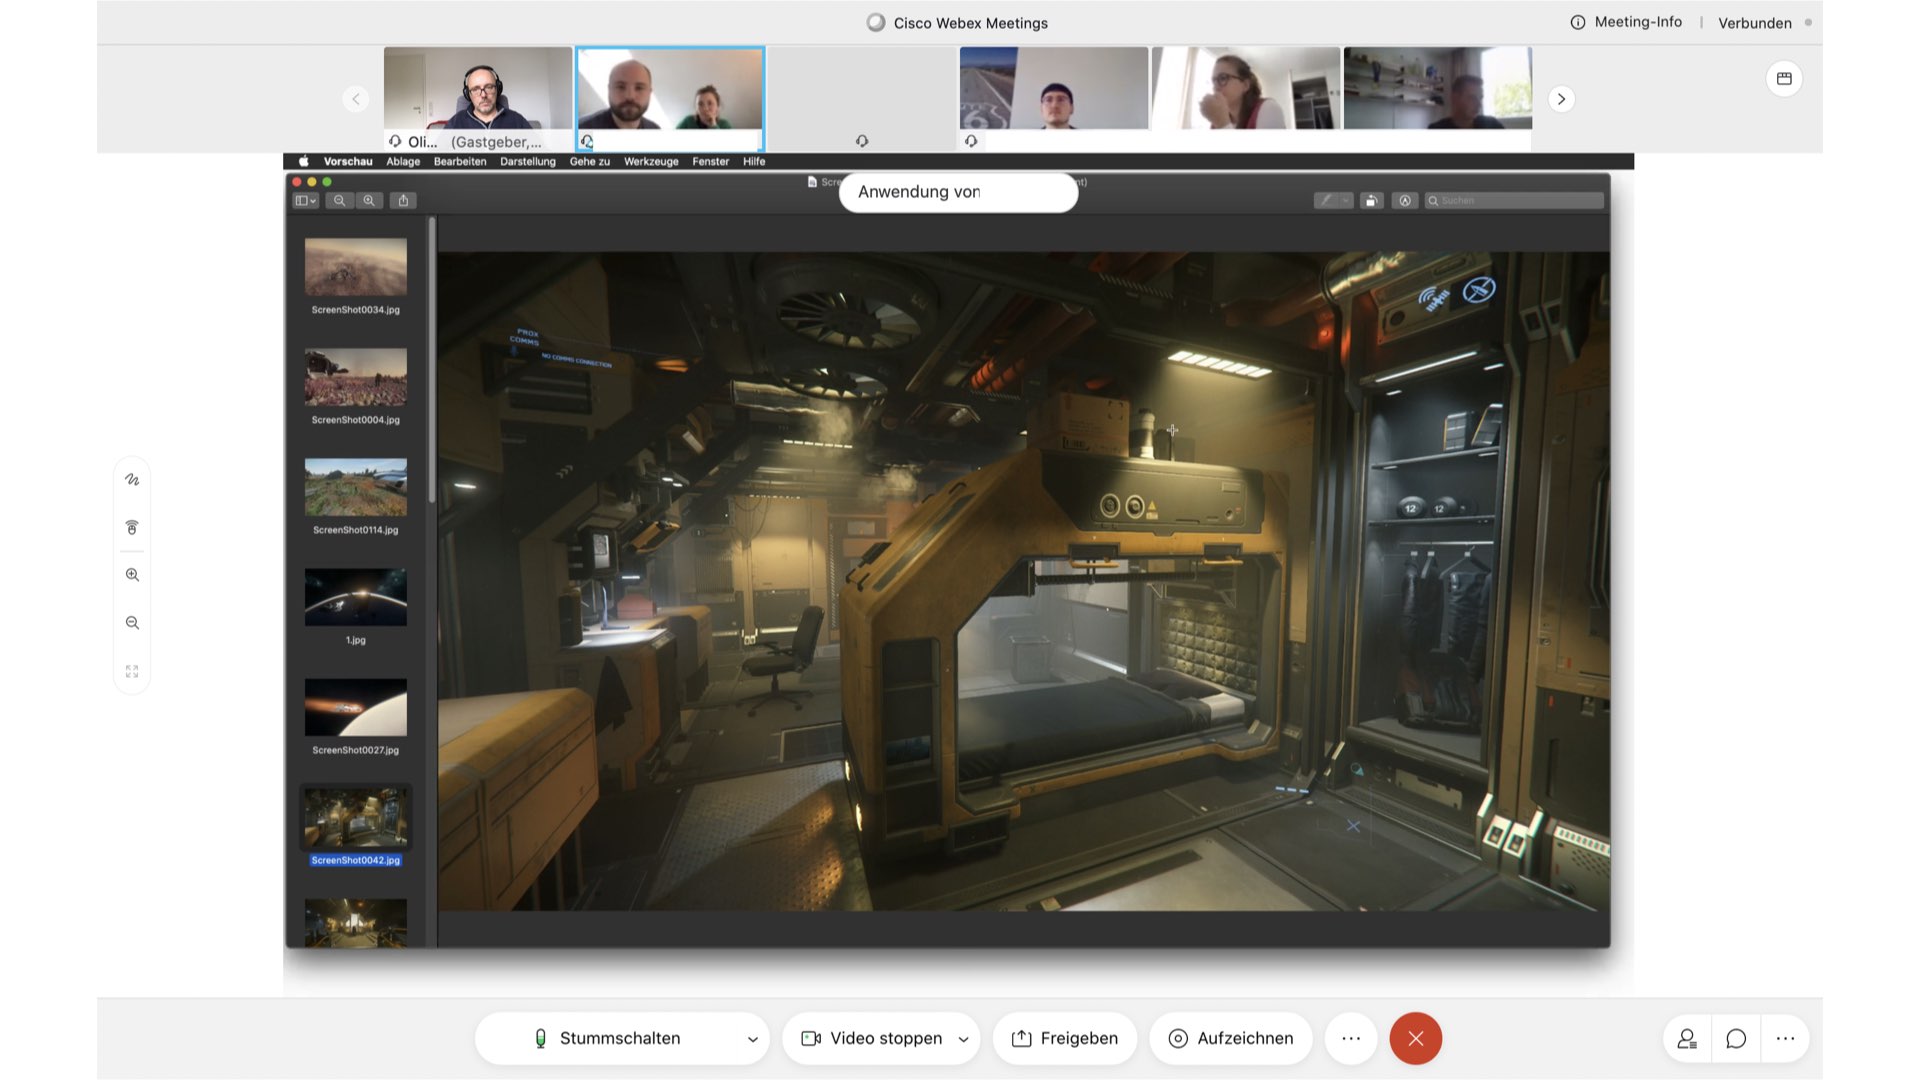1920x1080 pixels.
Task: Open markup pen dropdown arrow in Vorschau
Action: pyautogui.click(x=1346, y=201)
